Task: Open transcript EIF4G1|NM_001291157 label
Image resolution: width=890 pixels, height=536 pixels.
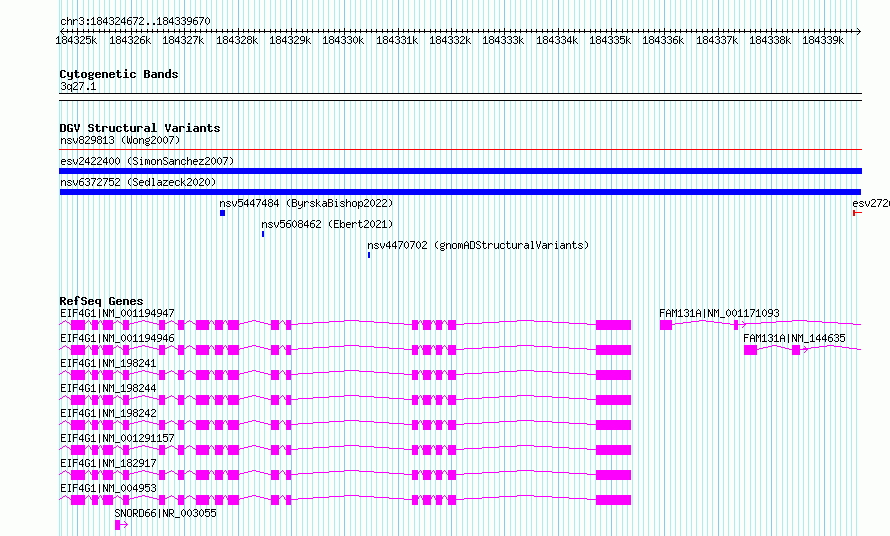Action: tap(117, 438)
